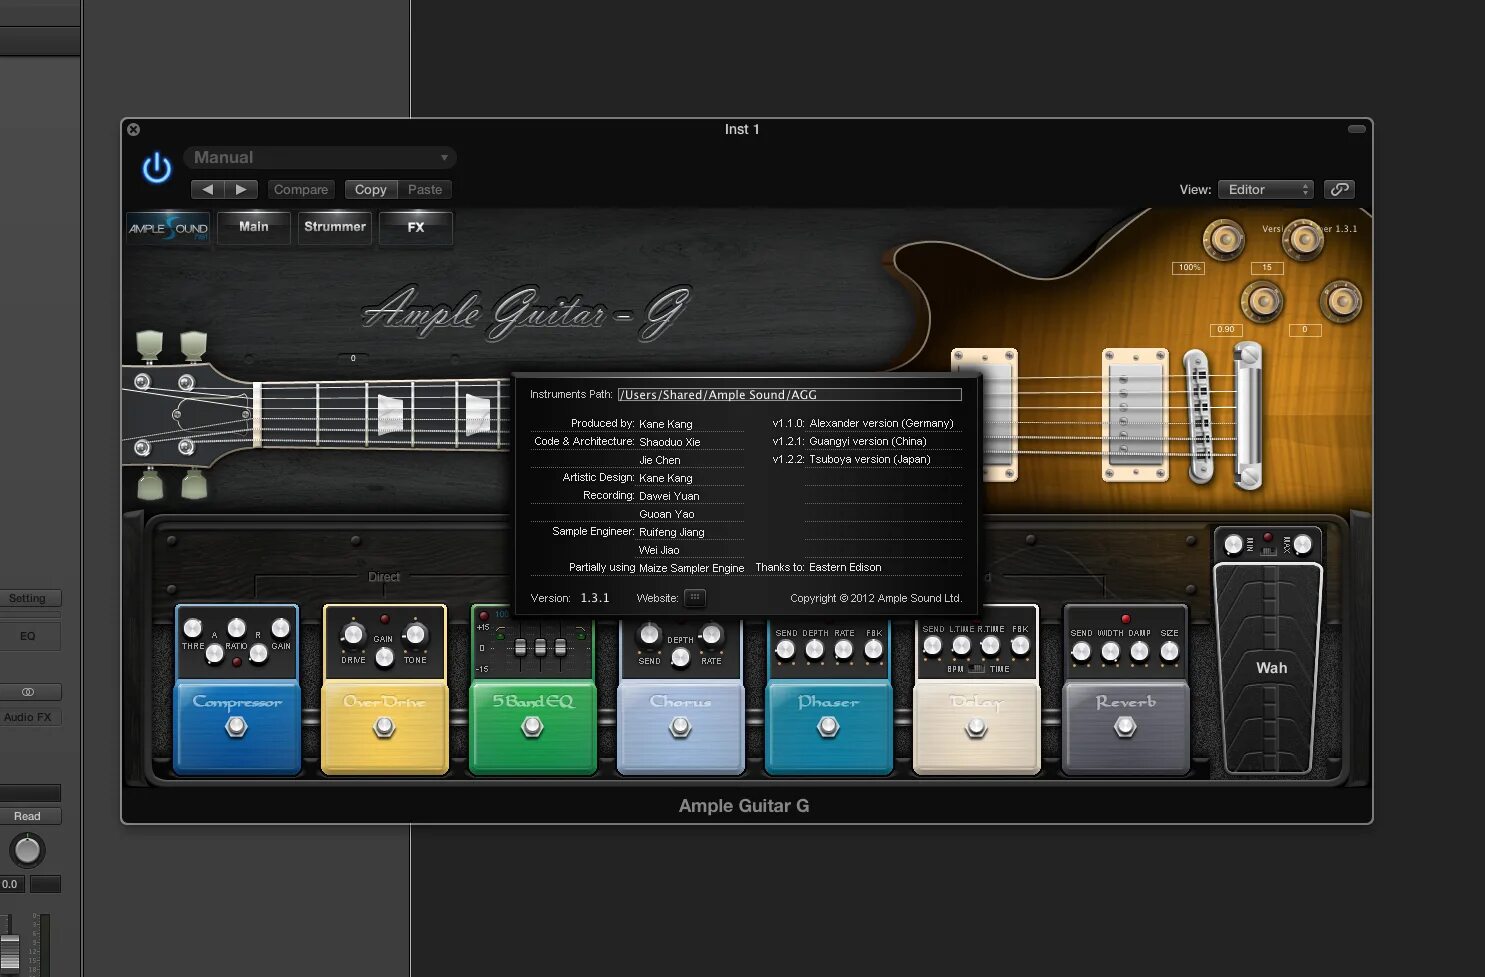
Task: Toggle the Phaser pedal footswitch
Action: [828, 727]
